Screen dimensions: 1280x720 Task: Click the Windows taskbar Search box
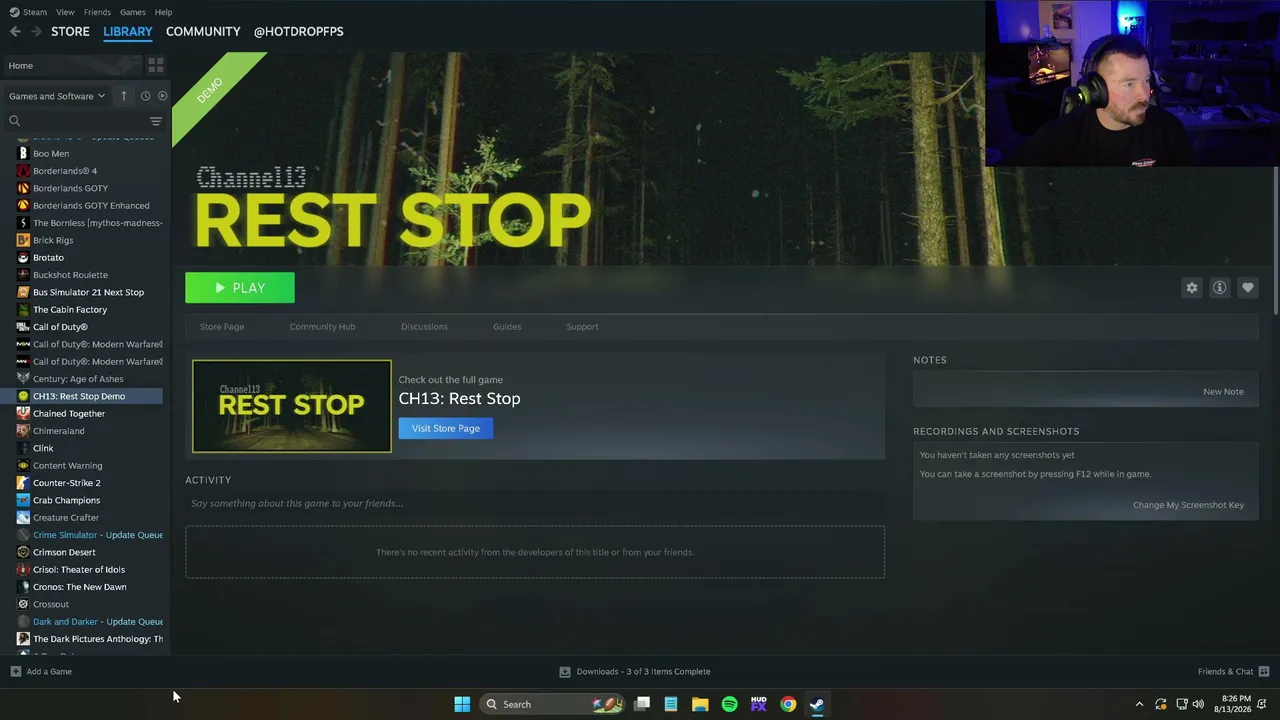[x=553, y=704]
